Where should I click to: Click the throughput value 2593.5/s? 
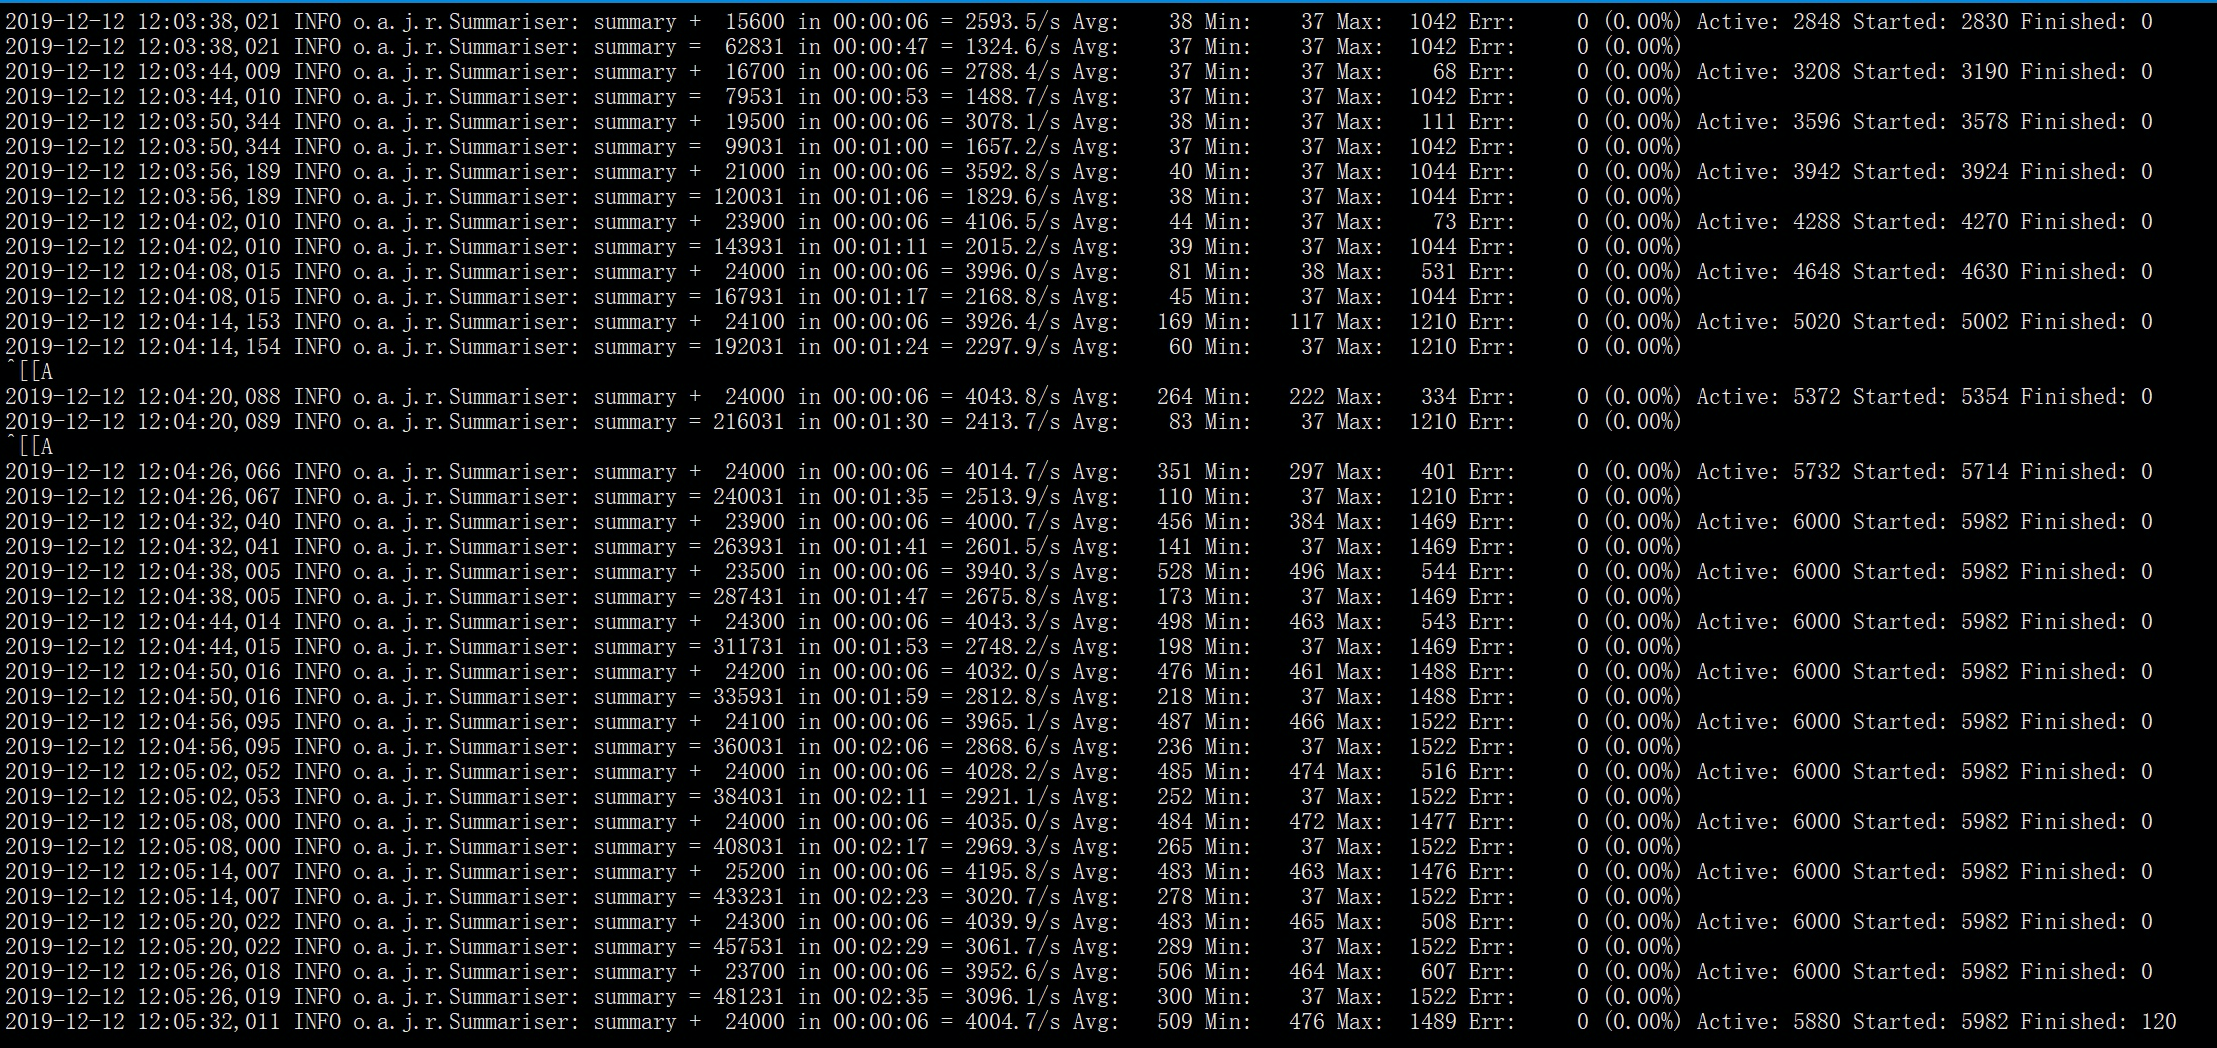tap(1012, 22)
